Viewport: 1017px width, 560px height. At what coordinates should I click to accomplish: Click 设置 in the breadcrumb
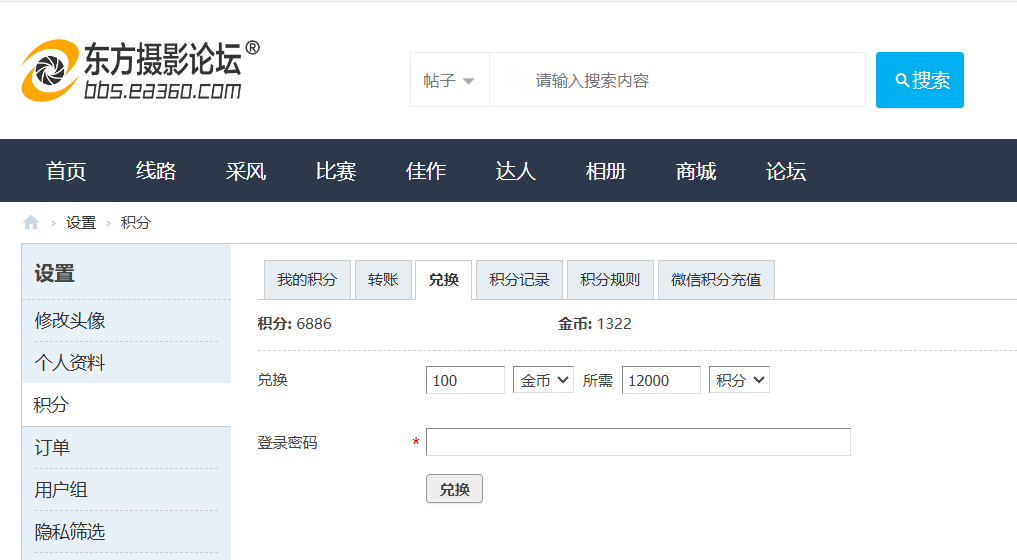click(x=81, y=223)
